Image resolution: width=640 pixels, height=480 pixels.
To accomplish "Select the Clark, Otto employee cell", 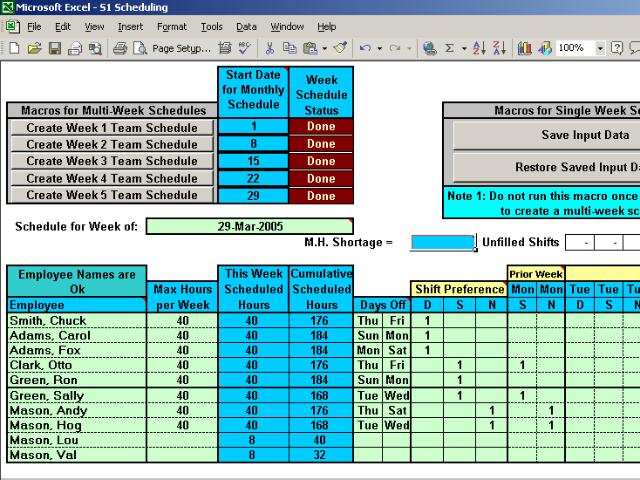I will pyautogui.click(x=77, y=365).
